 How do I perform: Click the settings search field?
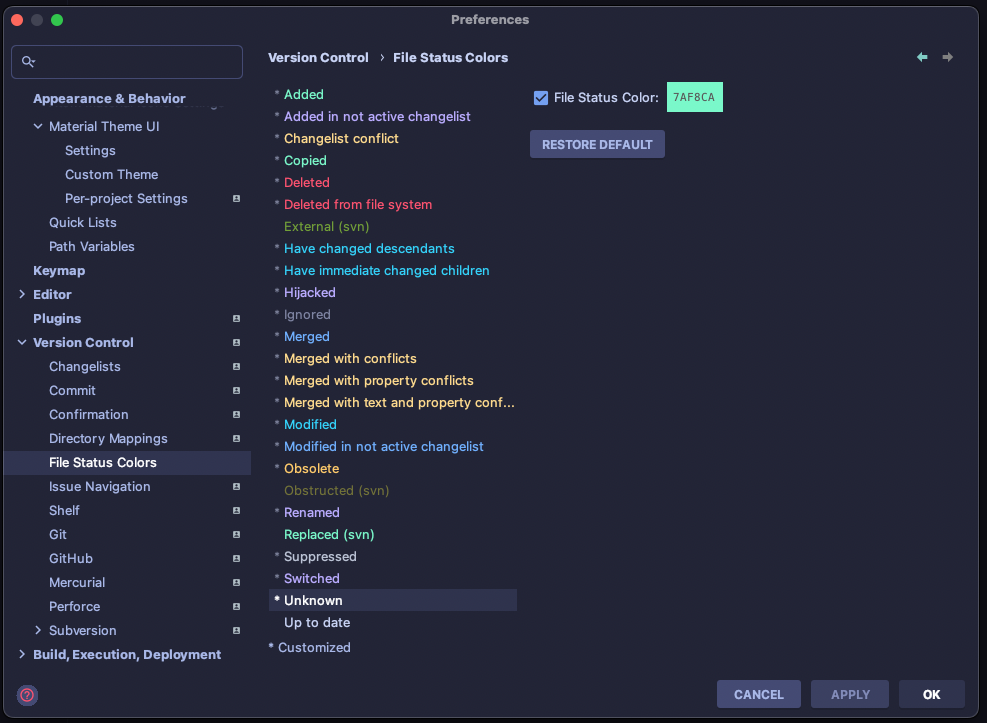click(x=127, y=61)
